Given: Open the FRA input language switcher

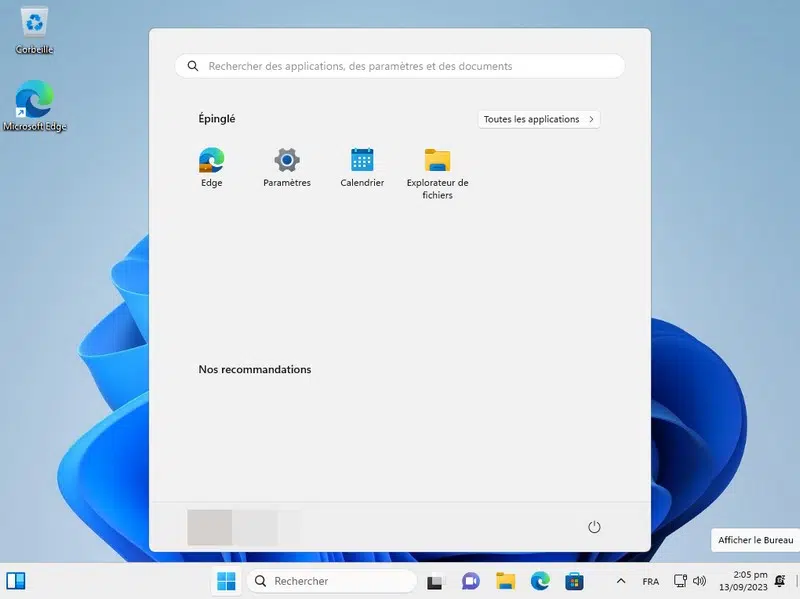Looking at the screenshot, I should (650, 581).
